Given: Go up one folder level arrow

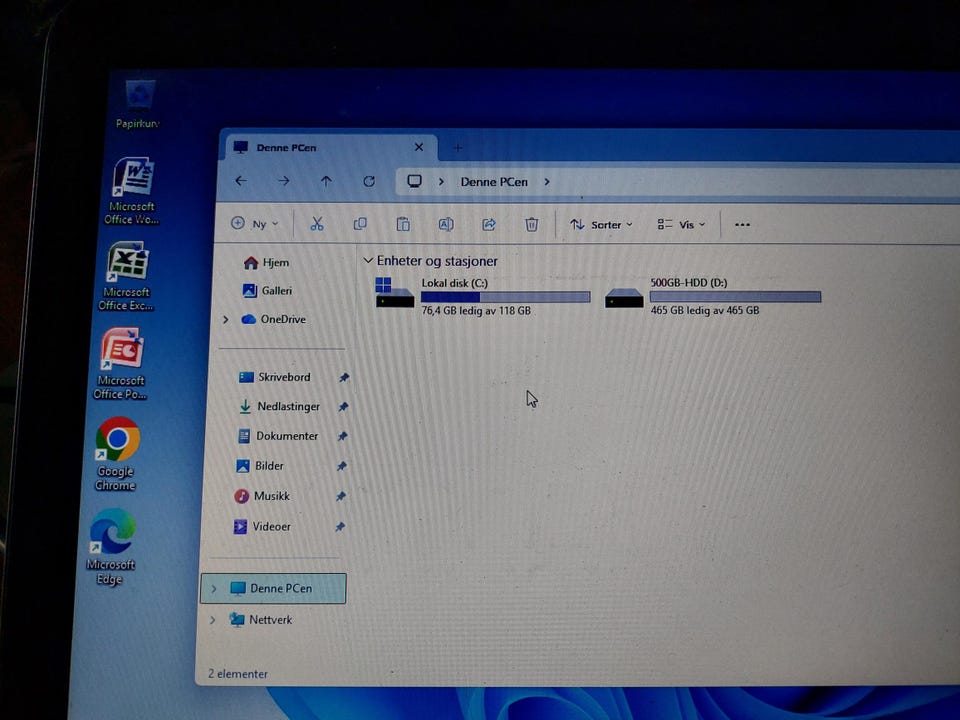Looking at the screenshot, I should point(326,181).
